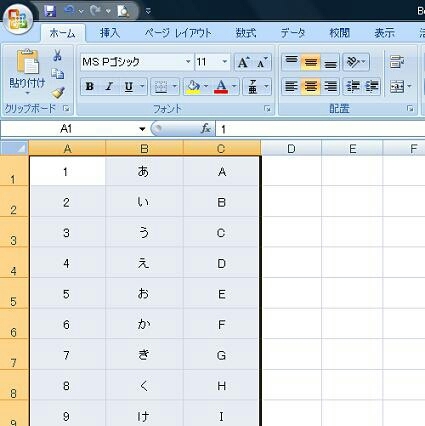Toggle middle vertical alignment
The height and width of the screenshot is (426, 425).
311,62
